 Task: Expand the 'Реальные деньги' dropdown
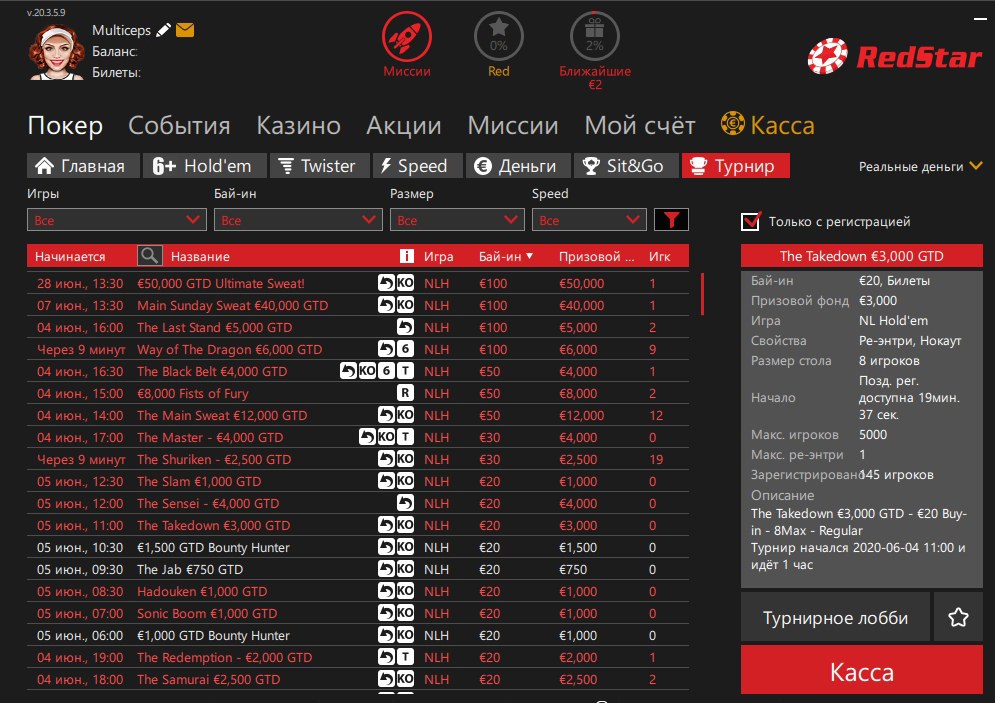tap(920, 167)
